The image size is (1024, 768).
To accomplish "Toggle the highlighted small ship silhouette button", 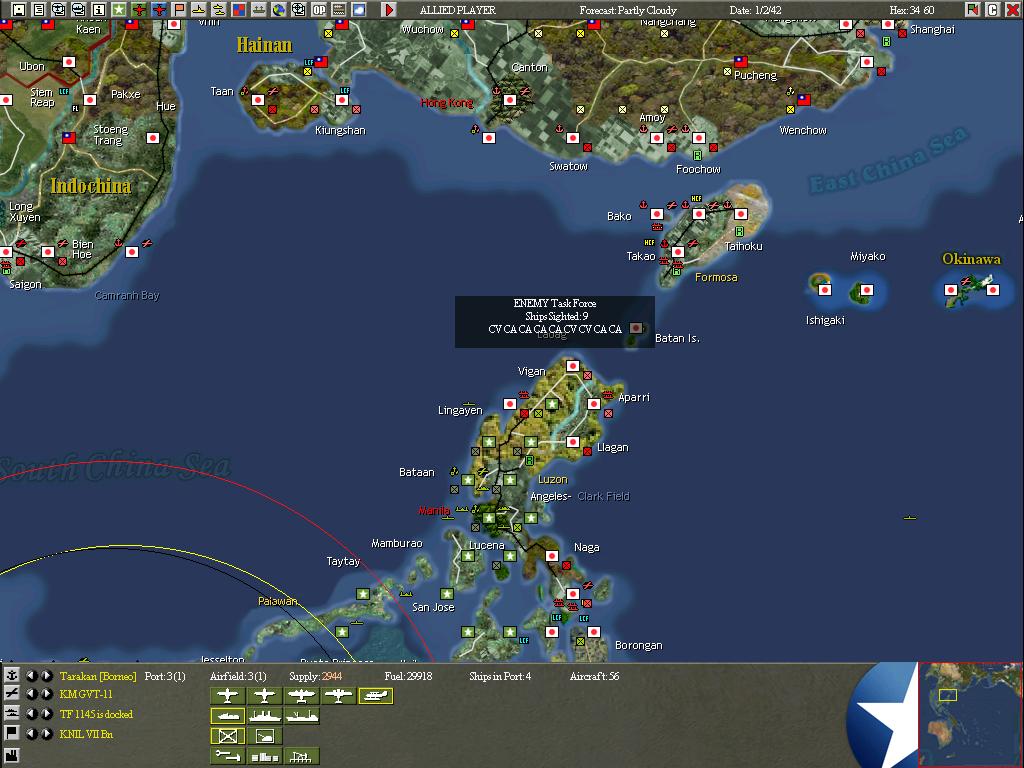I will coord(227,716).
